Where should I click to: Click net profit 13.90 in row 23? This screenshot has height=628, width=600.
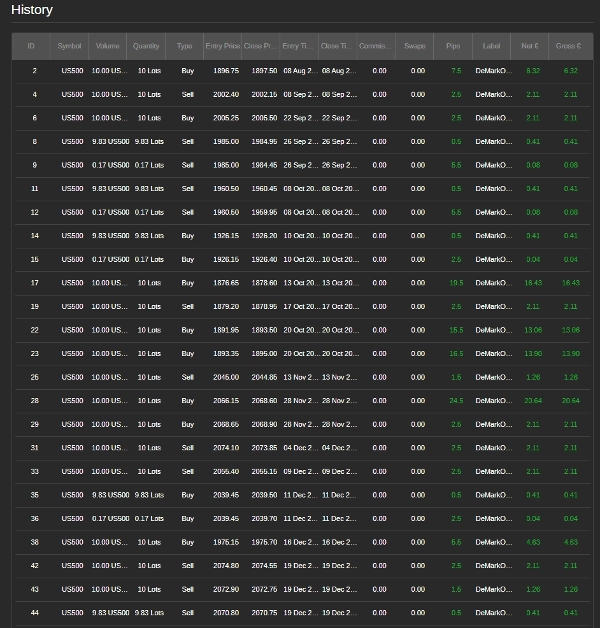click(x=533, y=354)
